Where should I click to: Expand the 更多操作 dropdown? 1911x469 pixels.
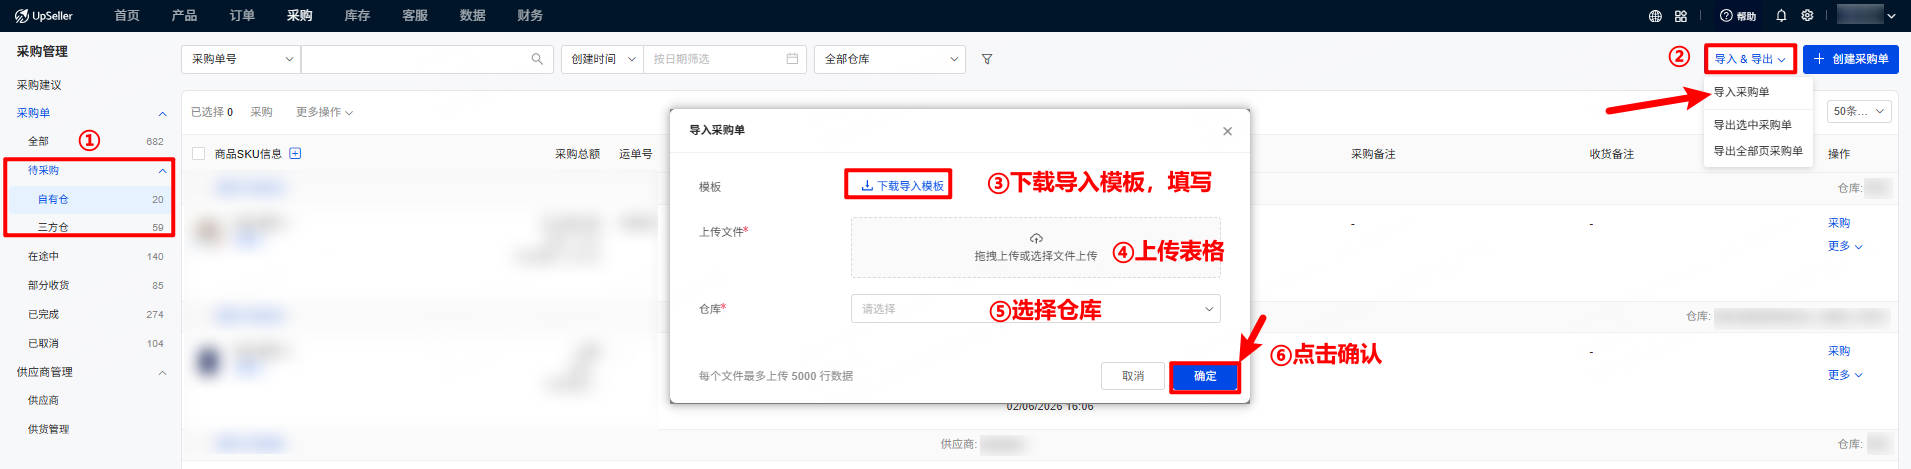click(324, 112)
